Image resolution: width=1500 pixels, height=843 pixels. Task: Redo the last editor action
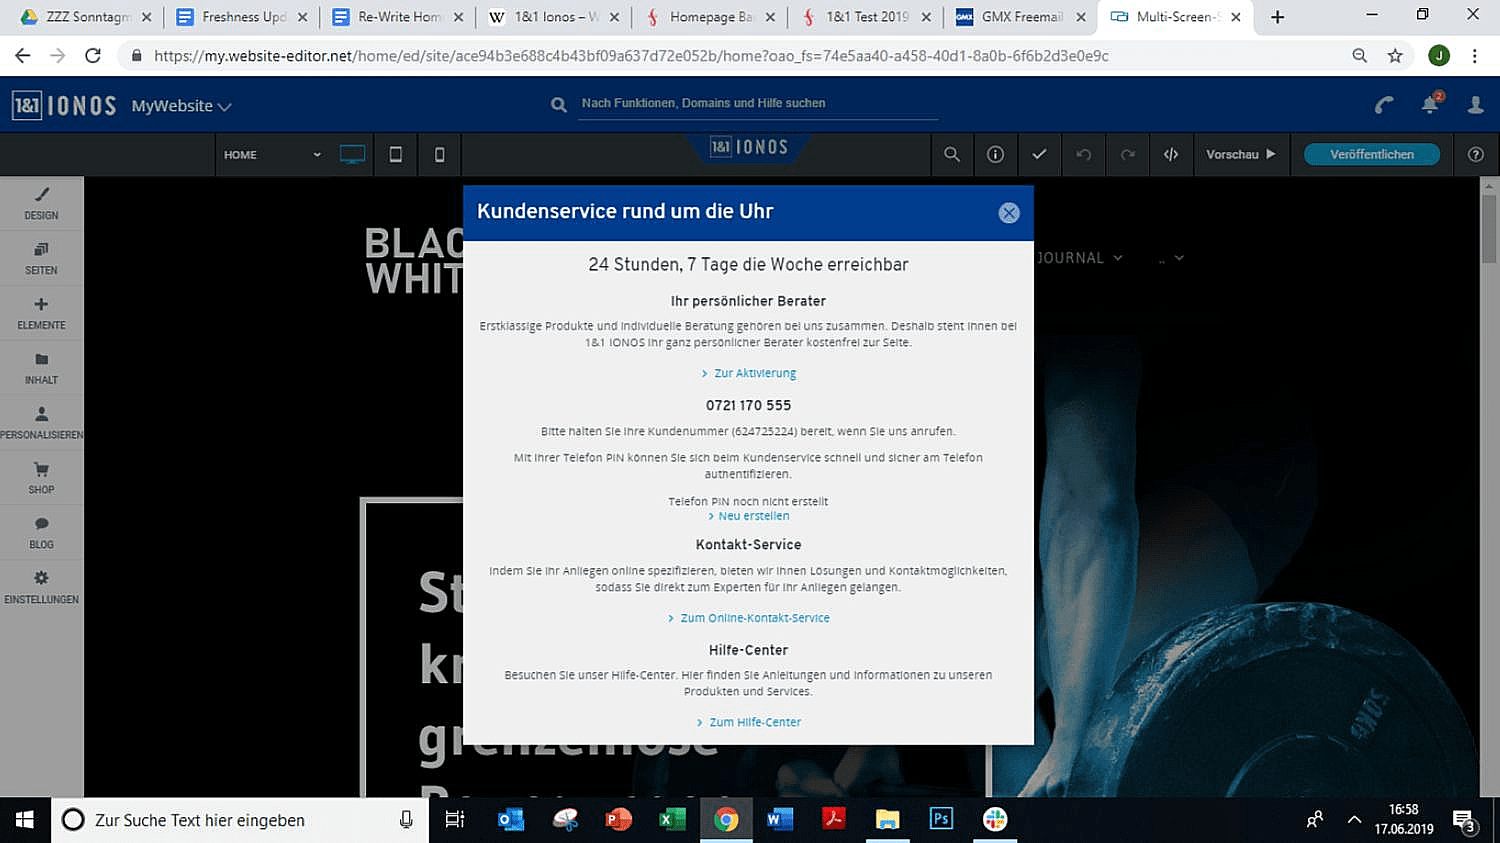coord(1127,154)
